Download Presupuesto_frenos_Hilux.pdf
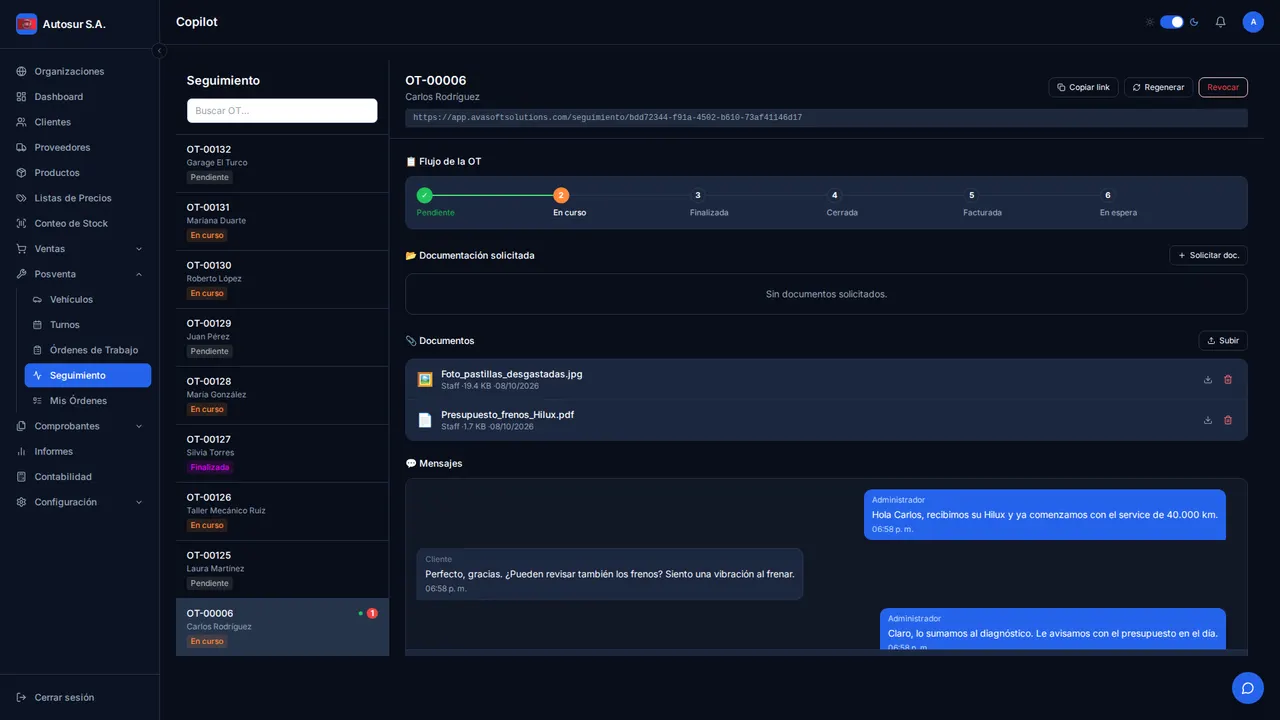 click(x=1208, y=420)
